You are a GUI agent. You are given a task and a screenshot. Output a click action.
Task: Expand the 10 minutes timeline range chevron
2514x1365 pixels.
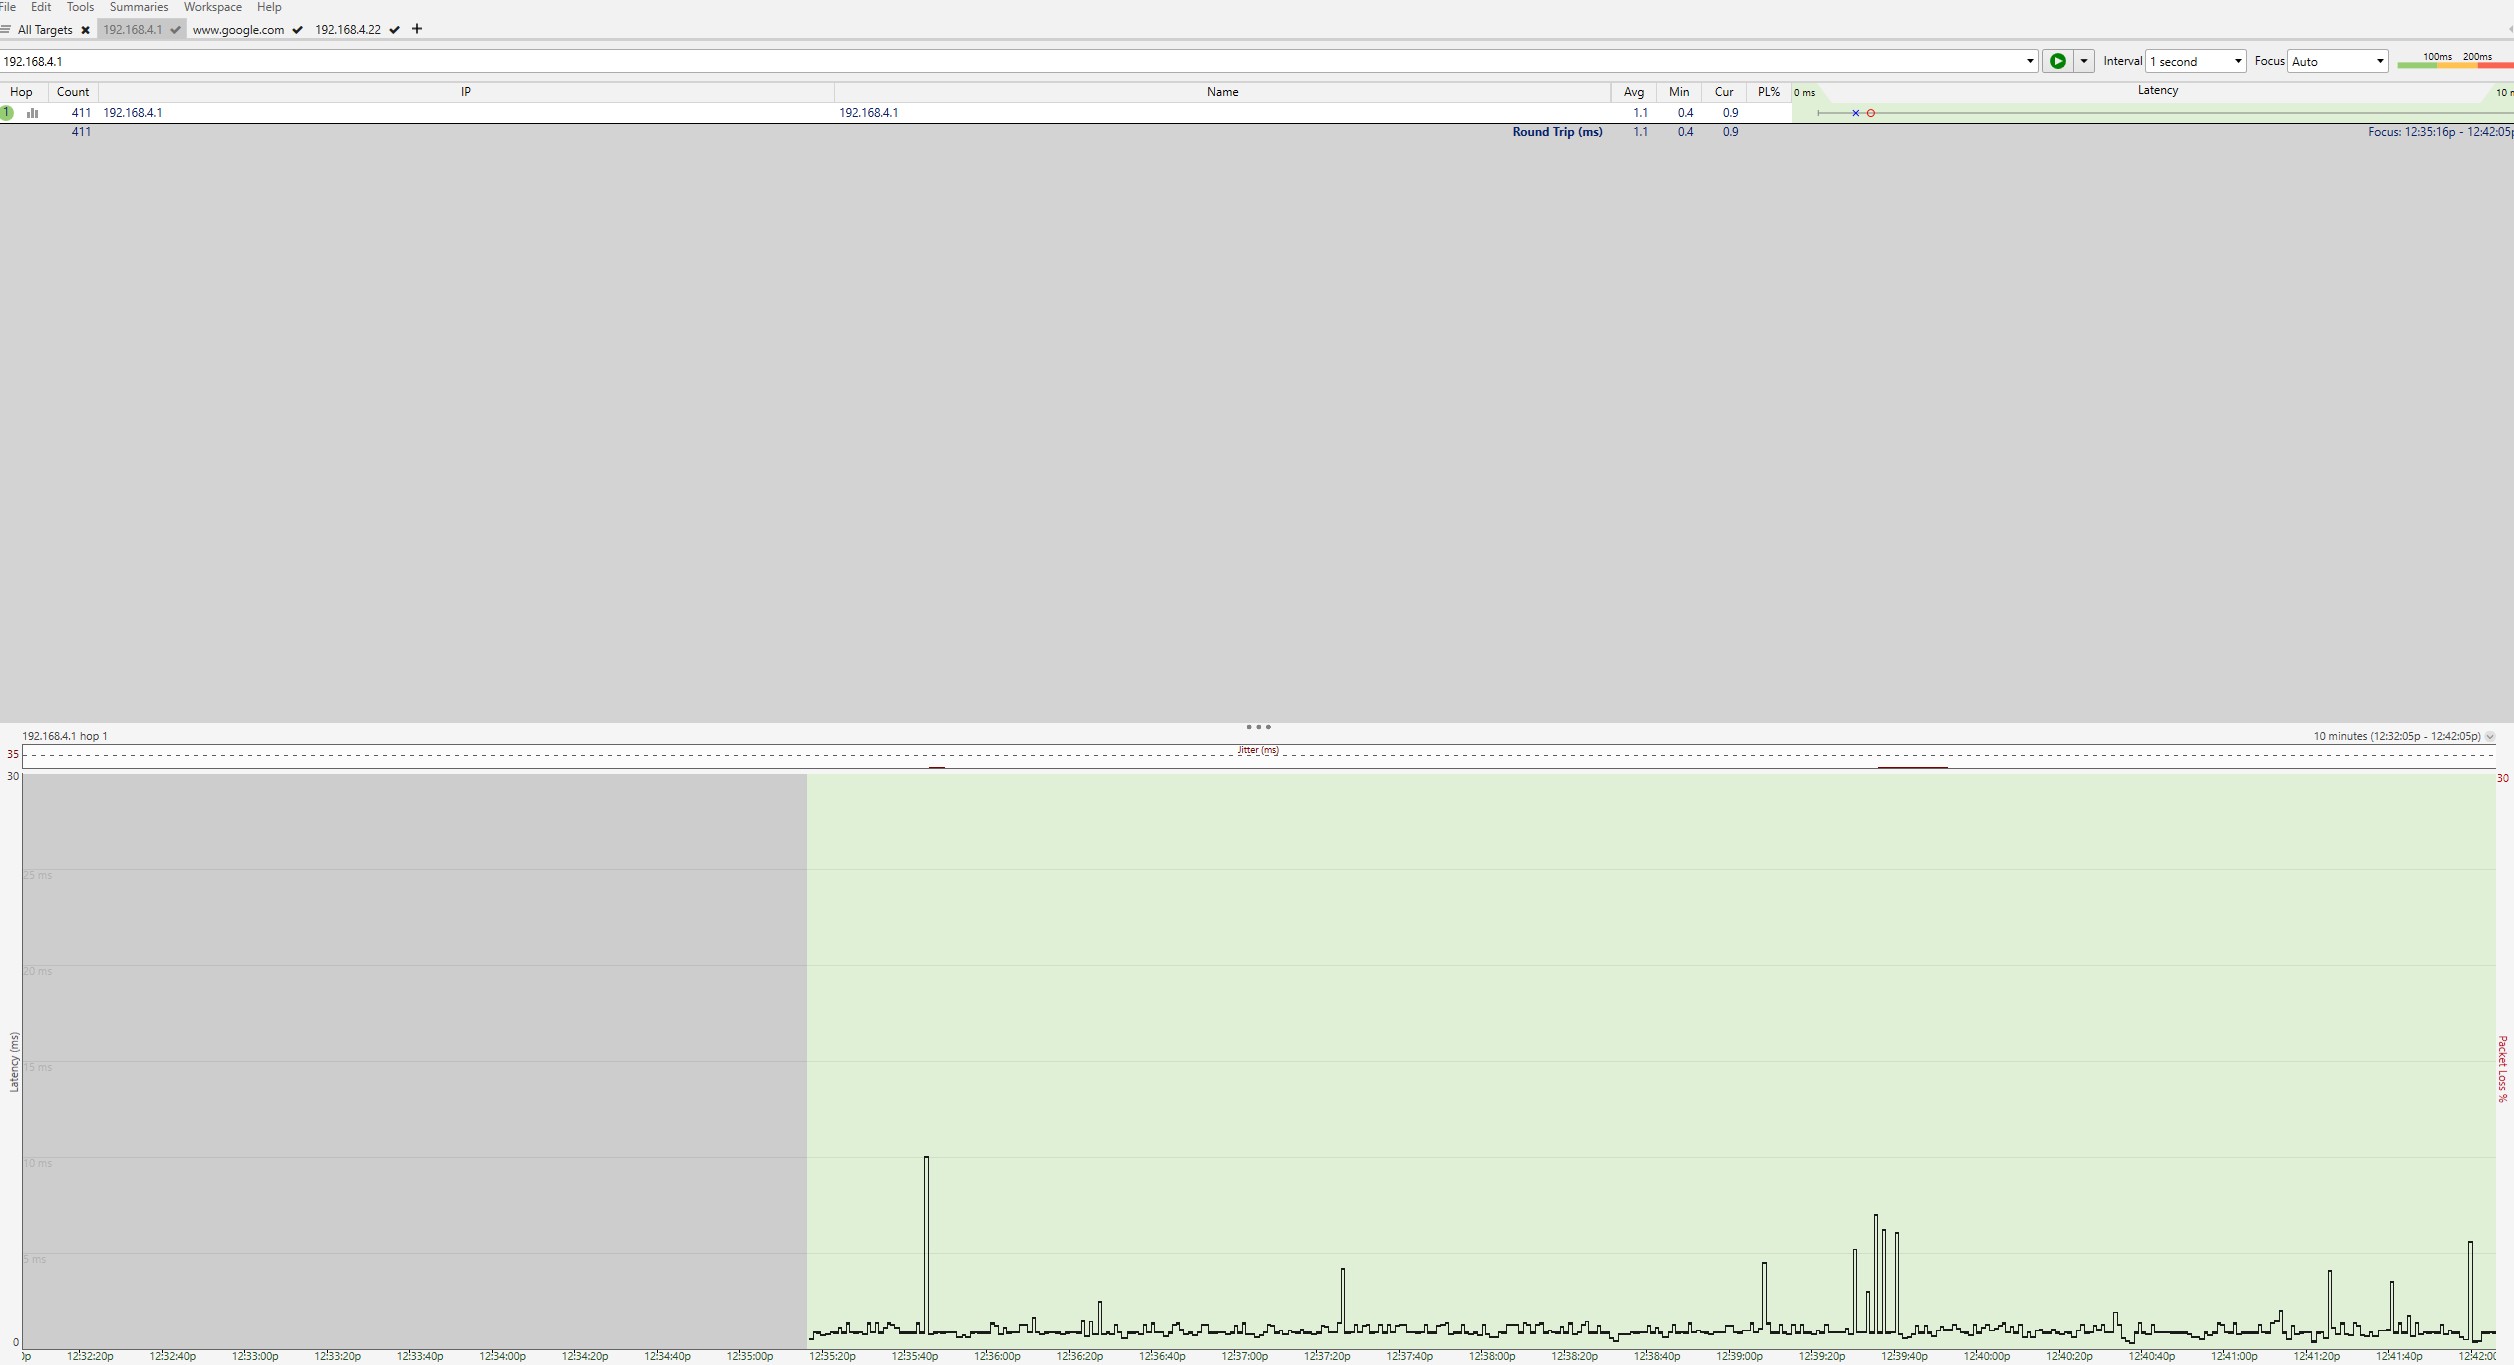point(2490,736)
